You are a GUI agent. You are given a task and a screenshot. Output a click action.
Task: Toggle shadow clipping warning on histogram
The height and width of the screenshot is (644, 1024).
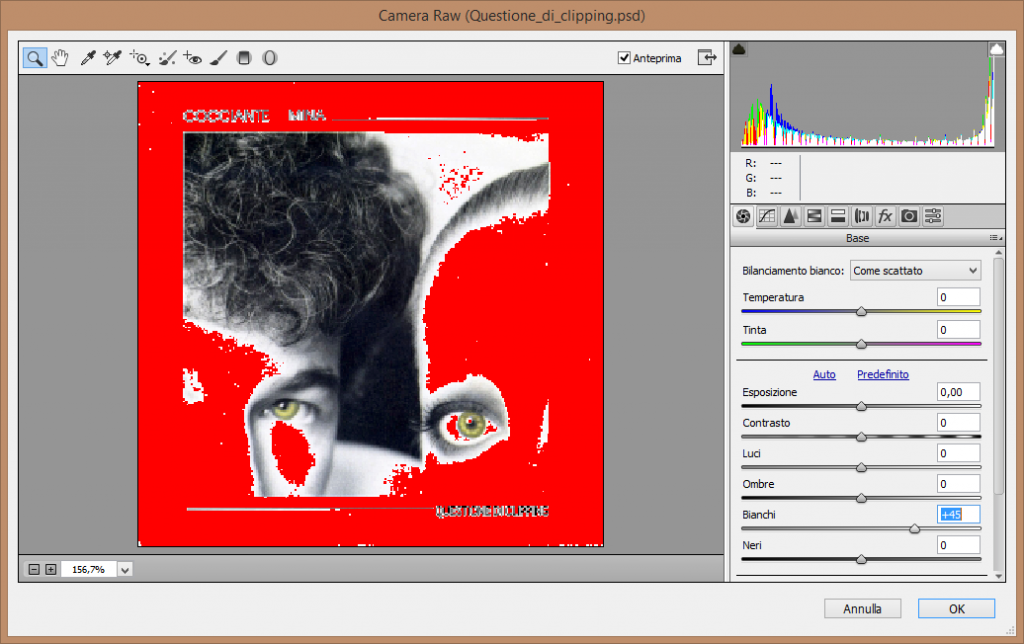click(739, 50)
